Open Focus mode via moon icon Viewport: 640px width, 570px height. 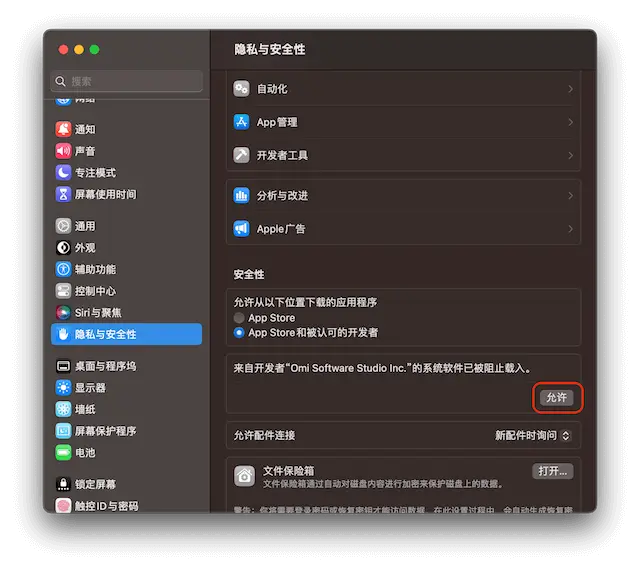point(64,172)
